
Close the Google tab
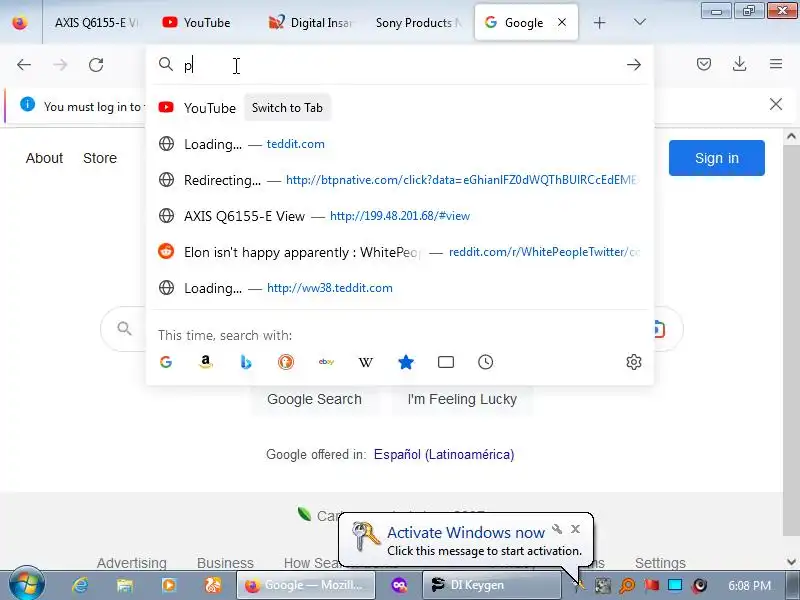562,22
